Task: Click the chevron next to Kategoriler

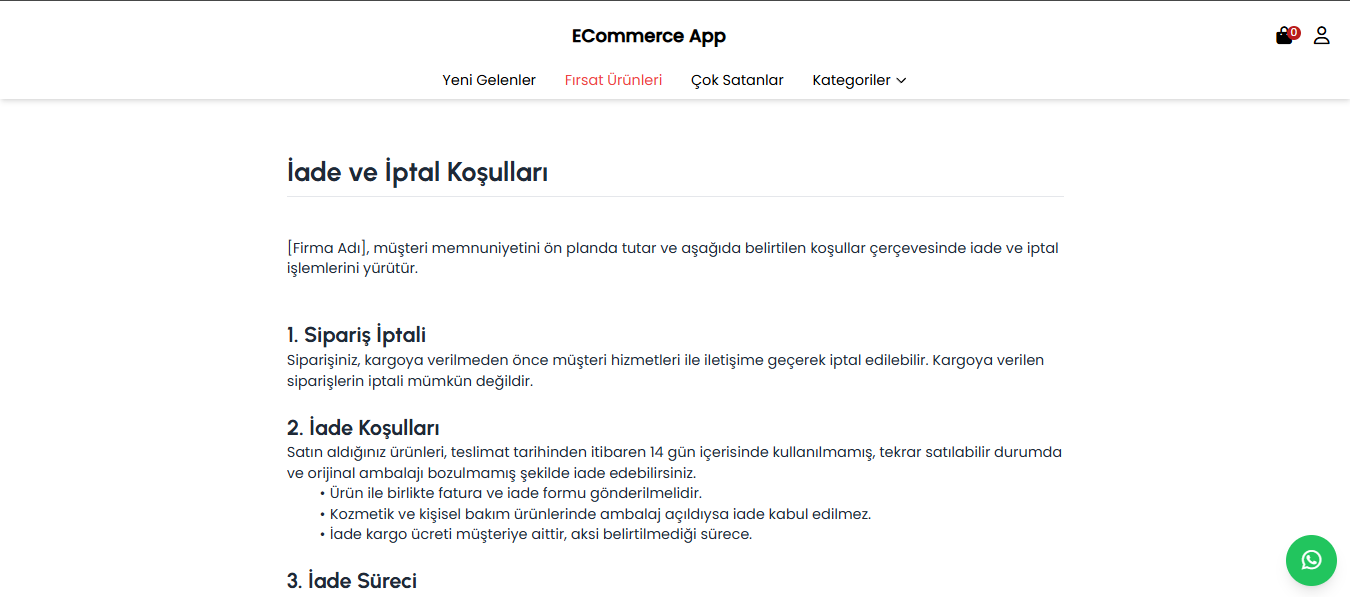Action: coord(902,80)
